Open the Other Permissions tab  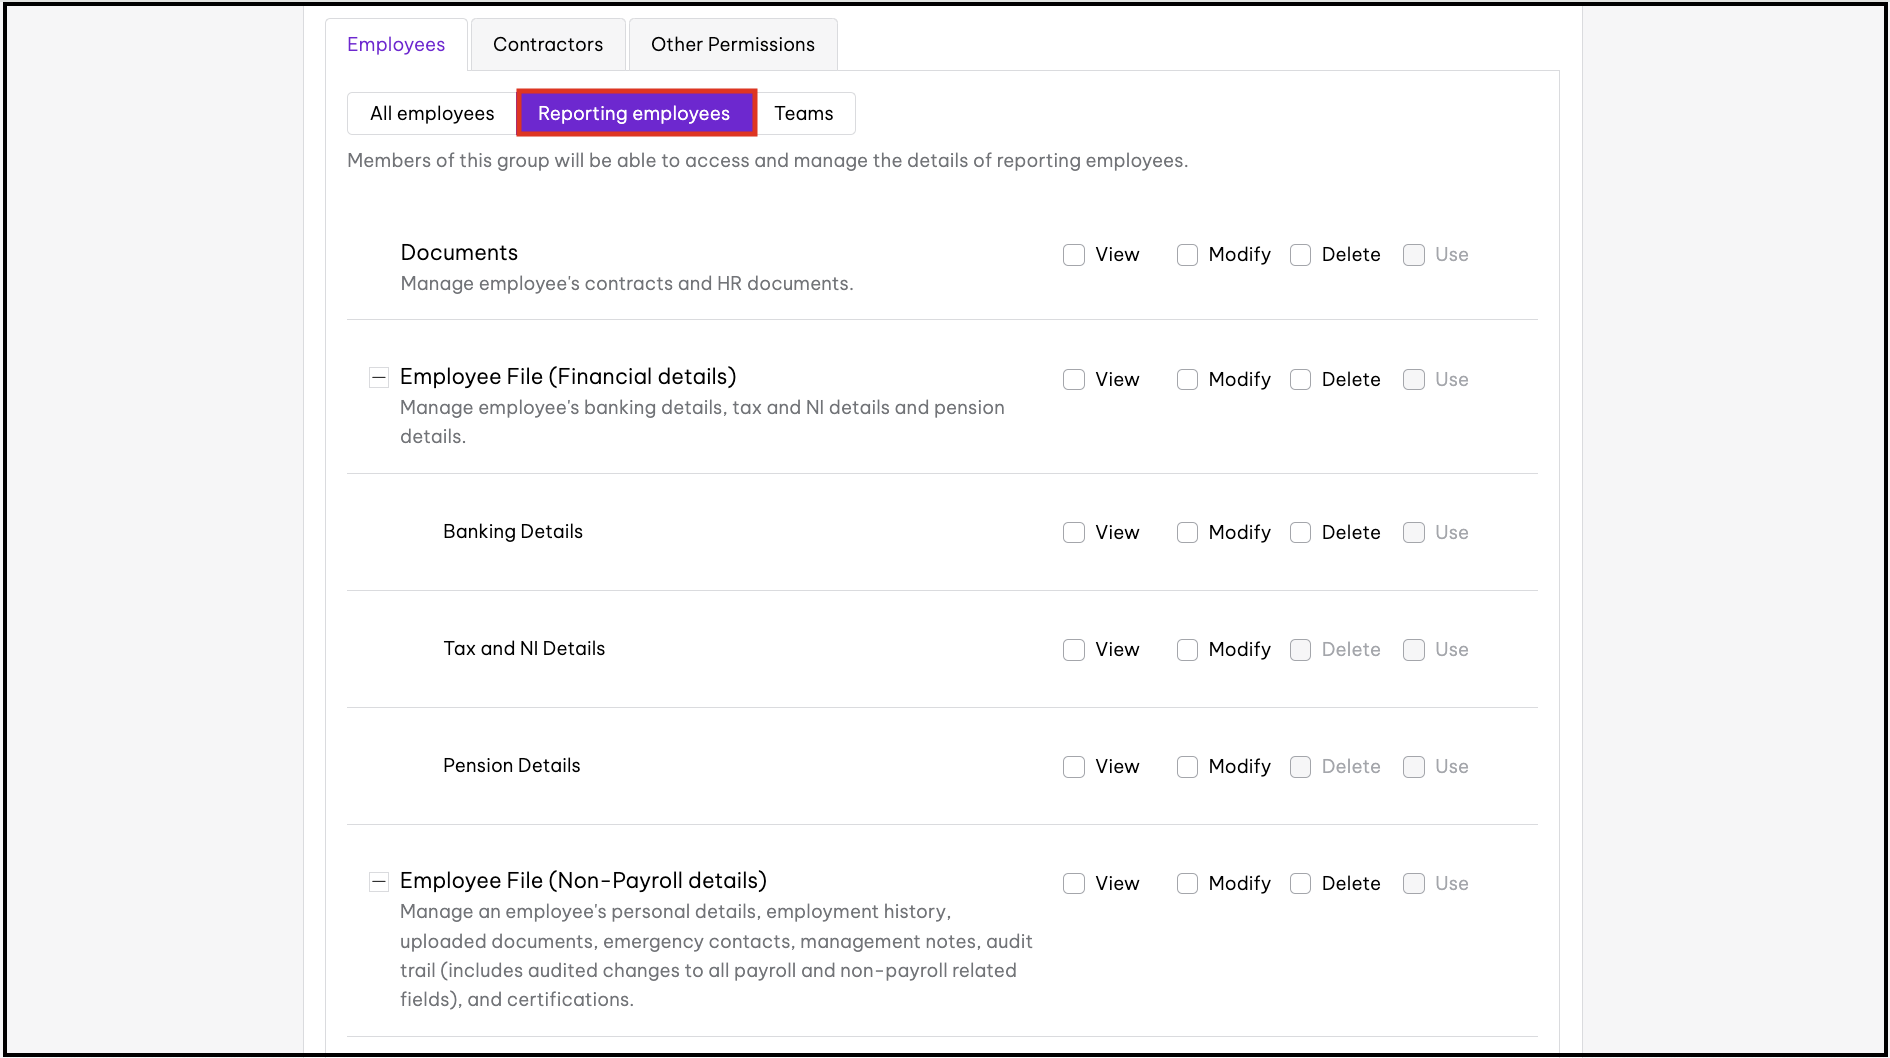732,45
